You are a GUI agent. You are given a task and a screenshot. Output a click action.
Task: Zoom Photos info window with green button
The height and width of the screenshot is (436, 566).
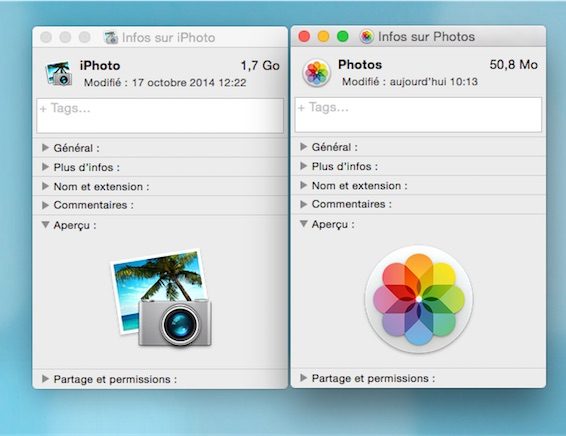tap(343, 36)
